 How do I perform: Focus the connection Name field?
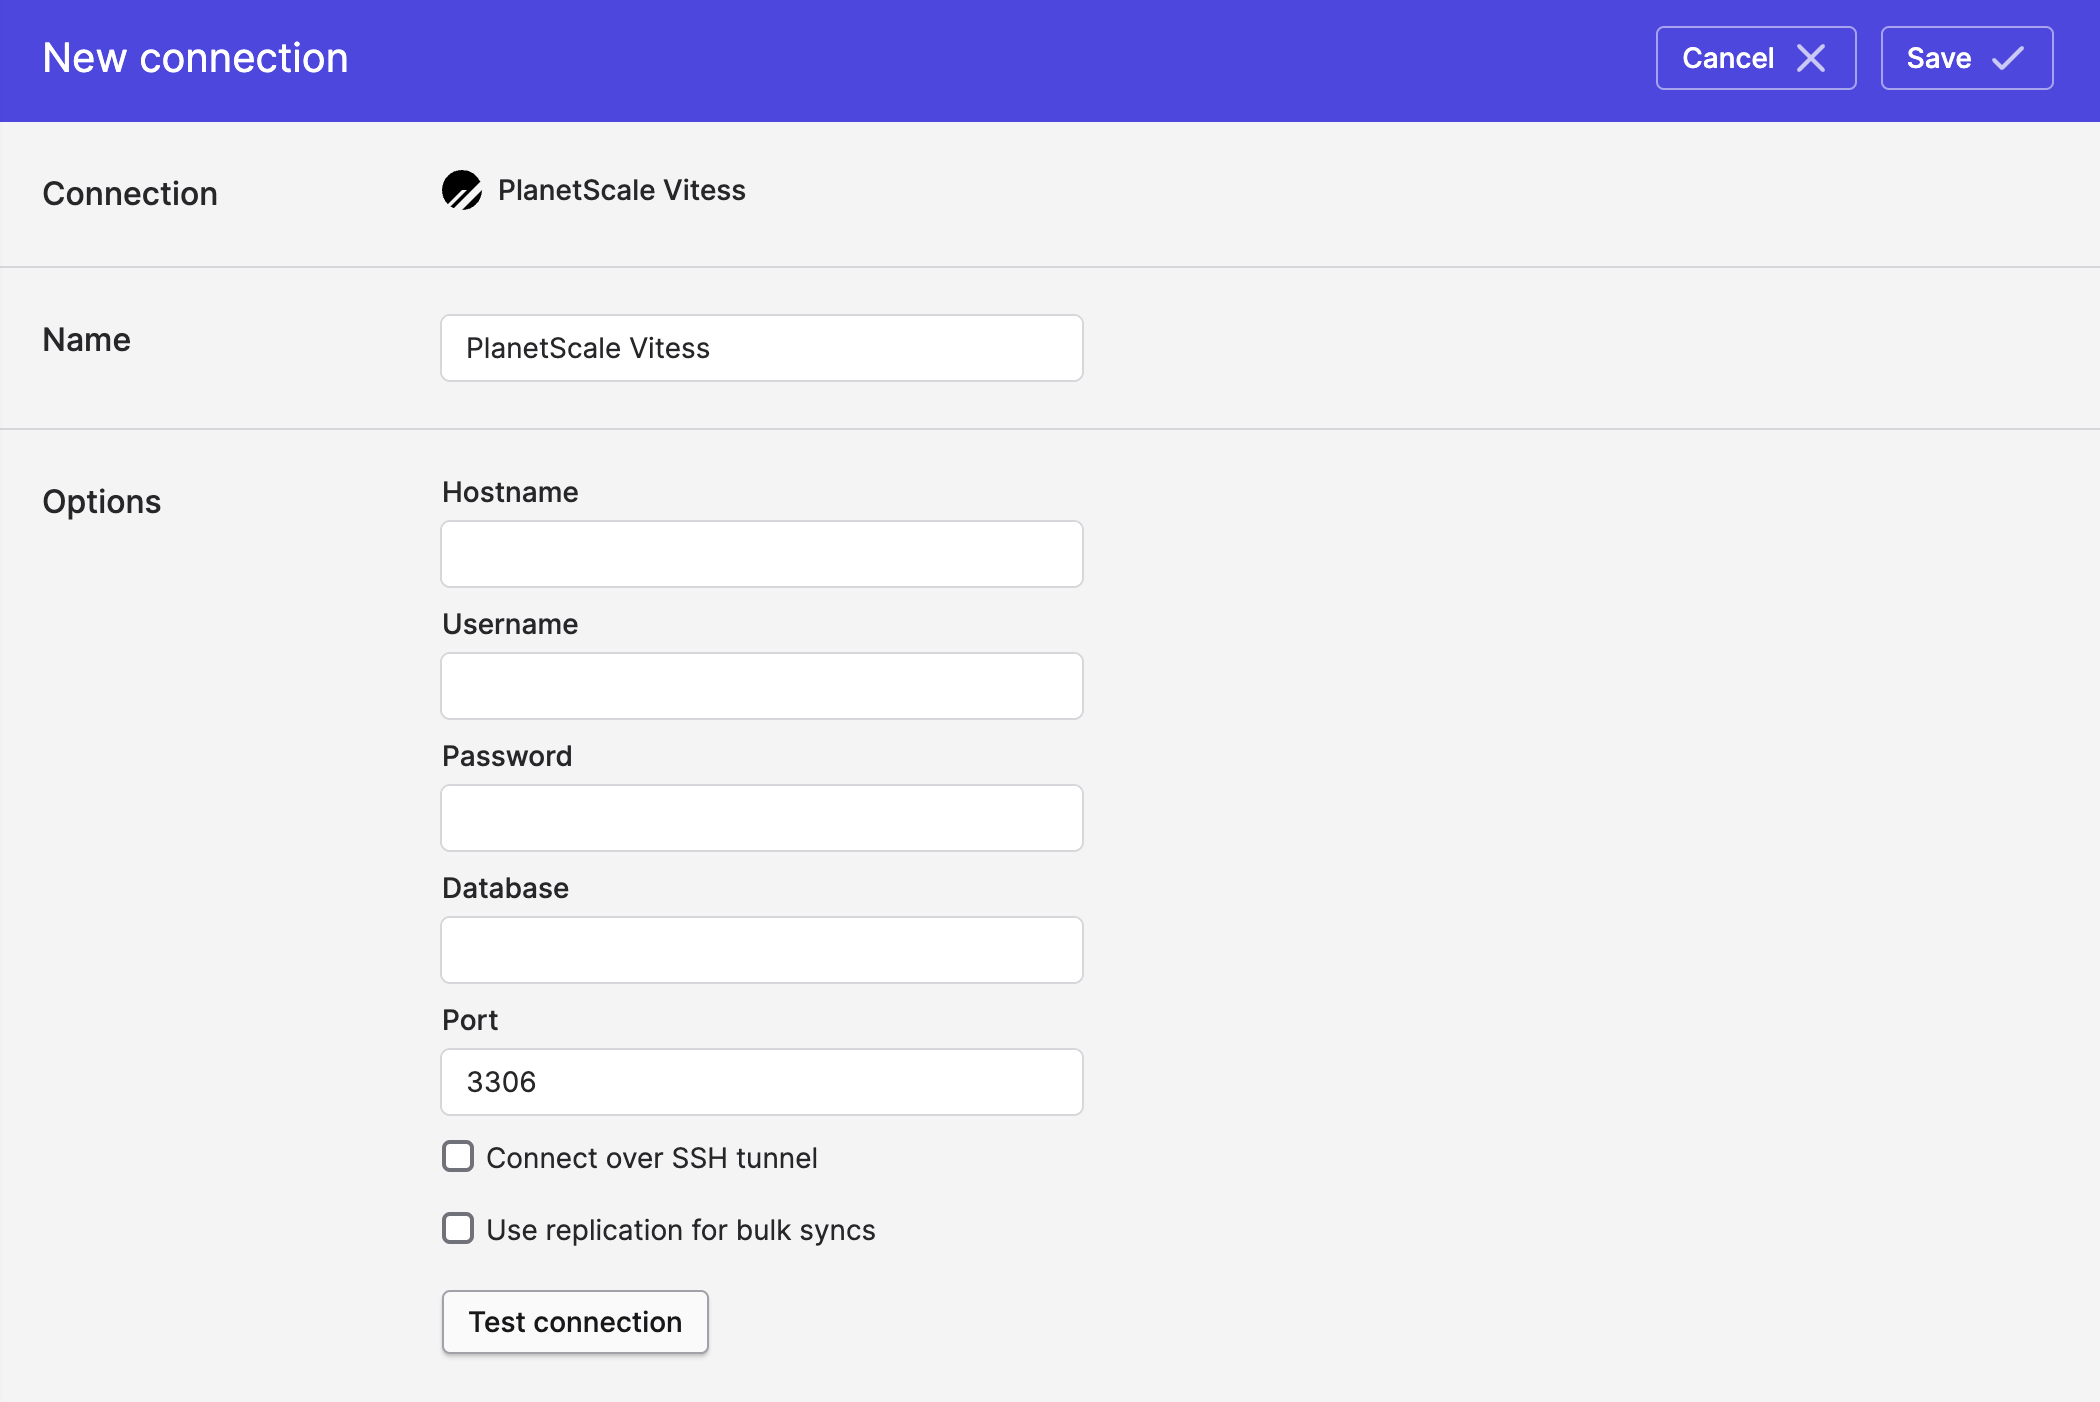[x=762, y=348]
